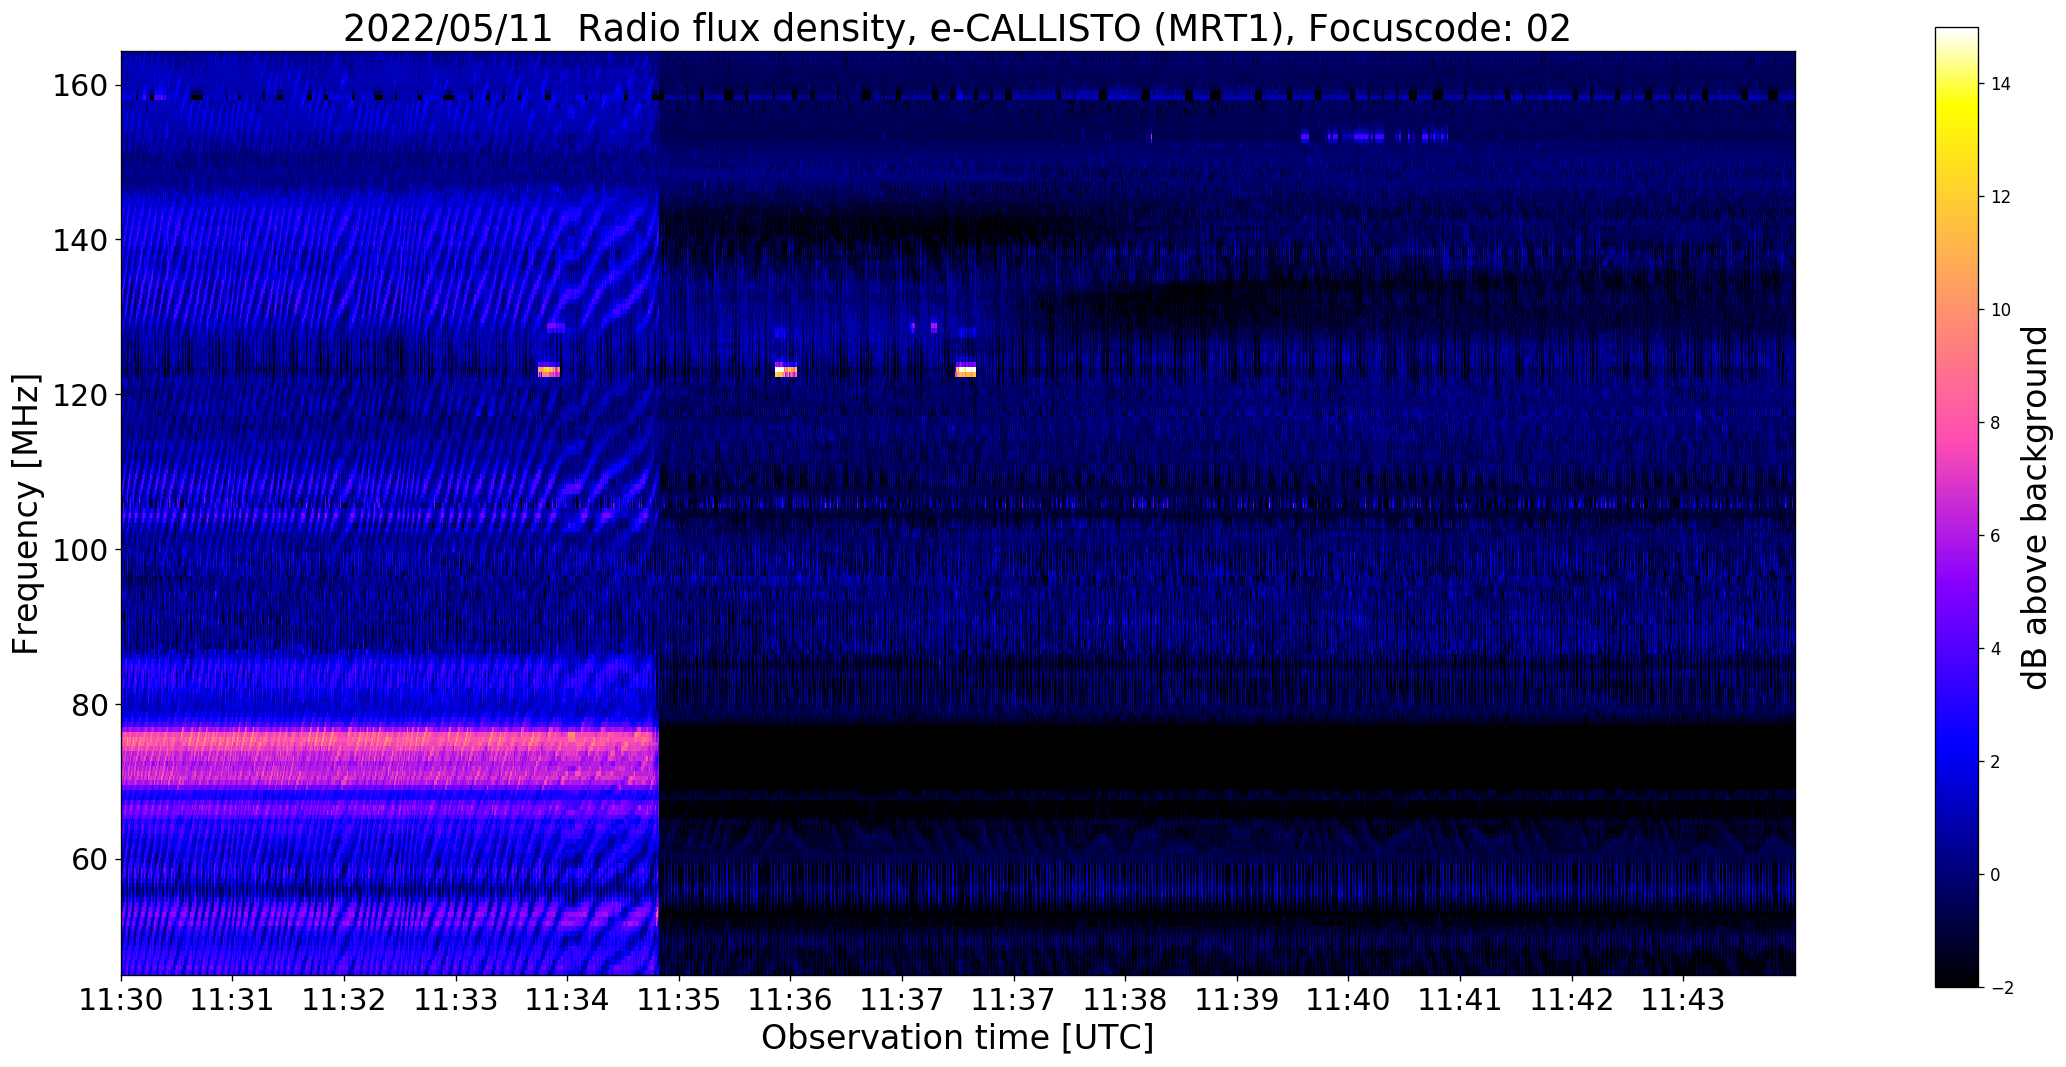The width and height of the screenshot is (2066, 1067).
Task: Select the 140 frequency tick label
Action: click(x=81, y=241)
